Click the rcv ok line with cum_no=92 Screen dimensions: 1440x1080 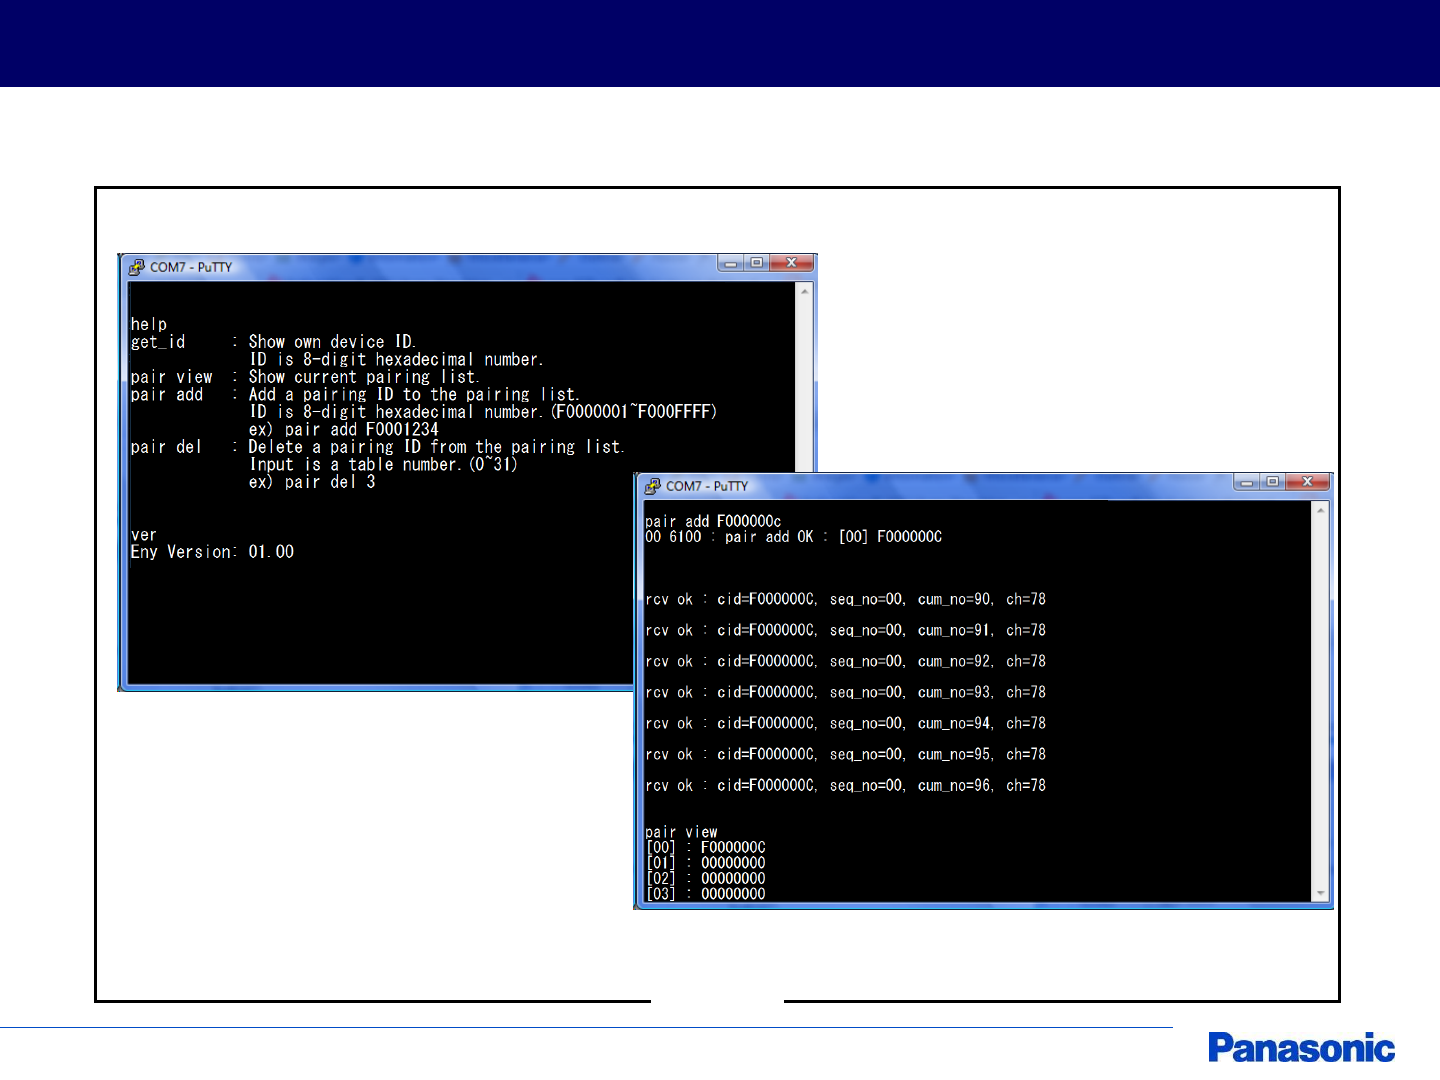(x=845, y=661)
